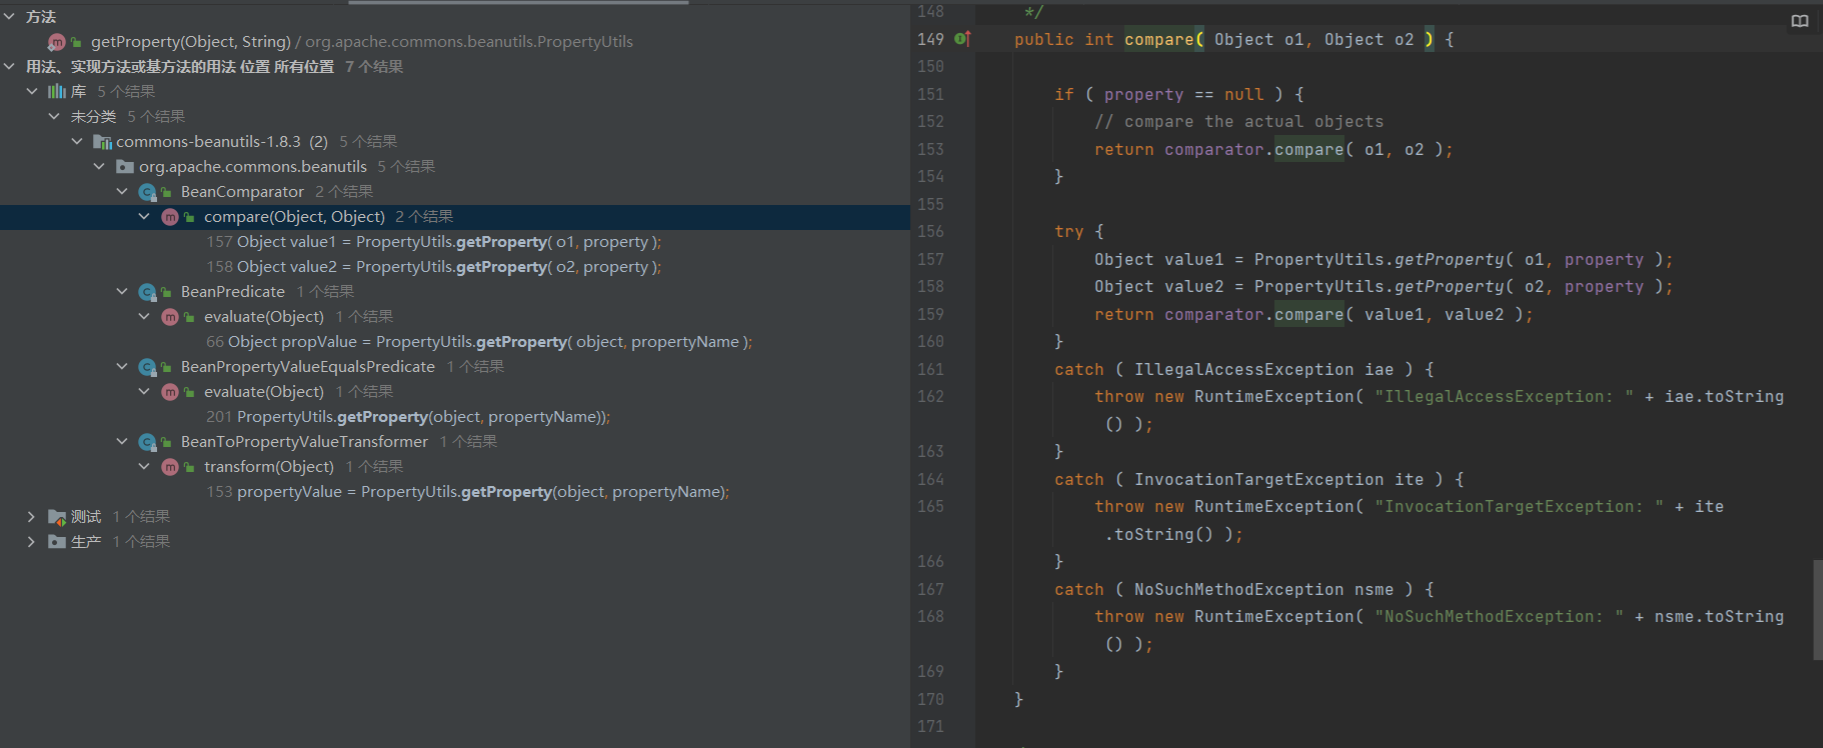Collapse the BeanToPropertyValueTransformer node
This screenshot has width=1823, height=748.
122,441
